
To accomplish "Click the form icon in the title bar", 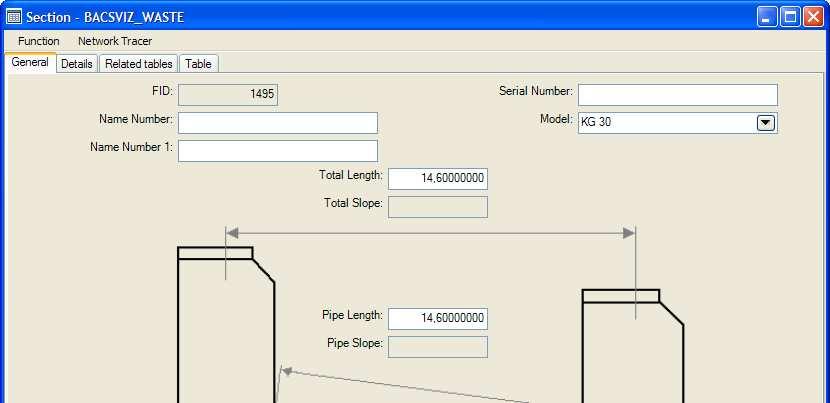I will point(14,17).
